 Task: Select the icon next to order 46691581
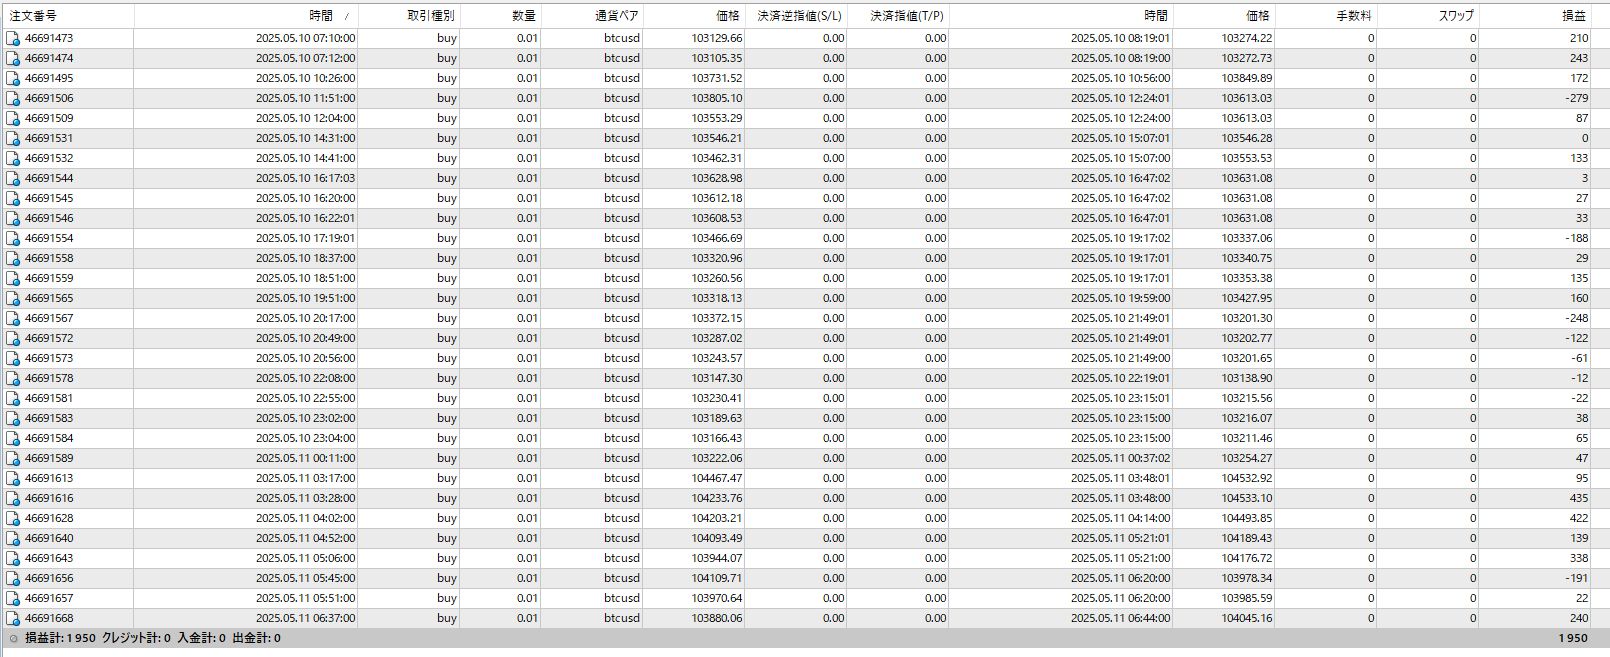(13, 398)
